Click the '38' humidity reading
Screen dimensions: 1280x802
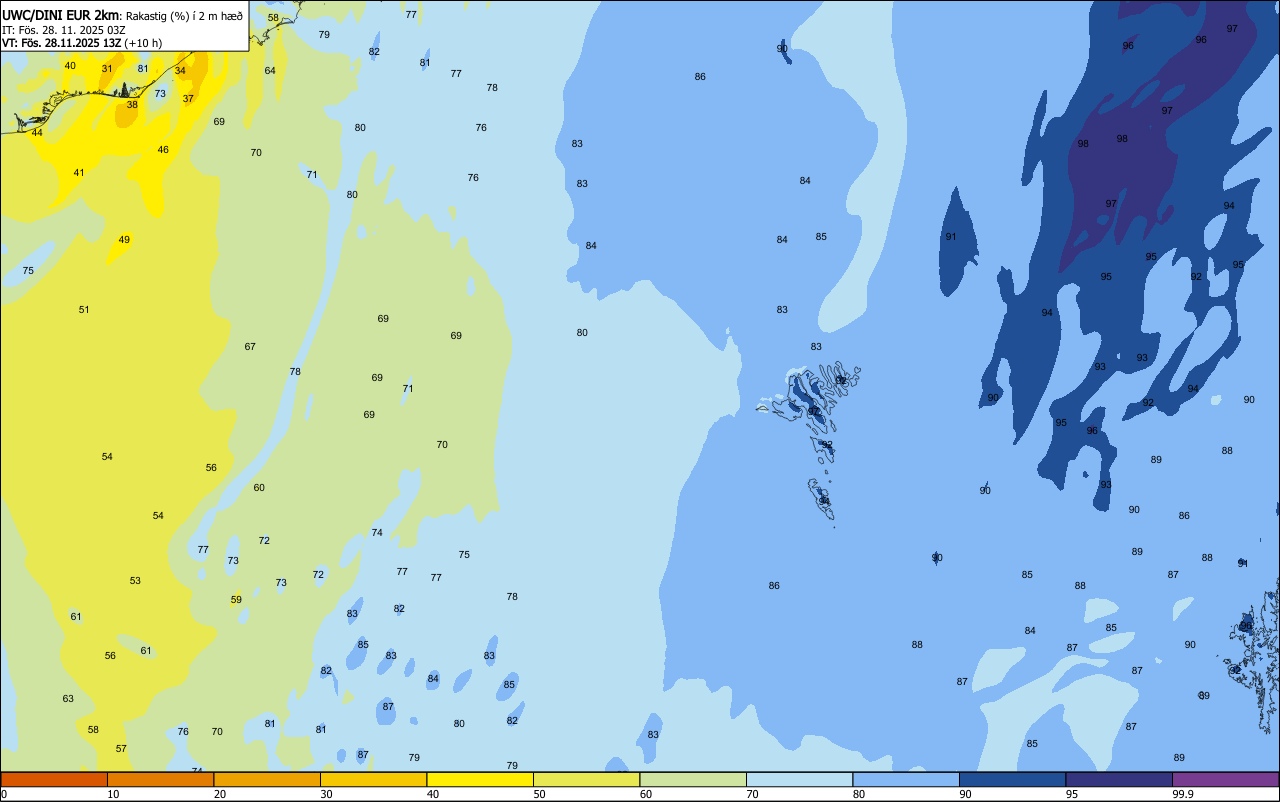[x=132, y=105]
